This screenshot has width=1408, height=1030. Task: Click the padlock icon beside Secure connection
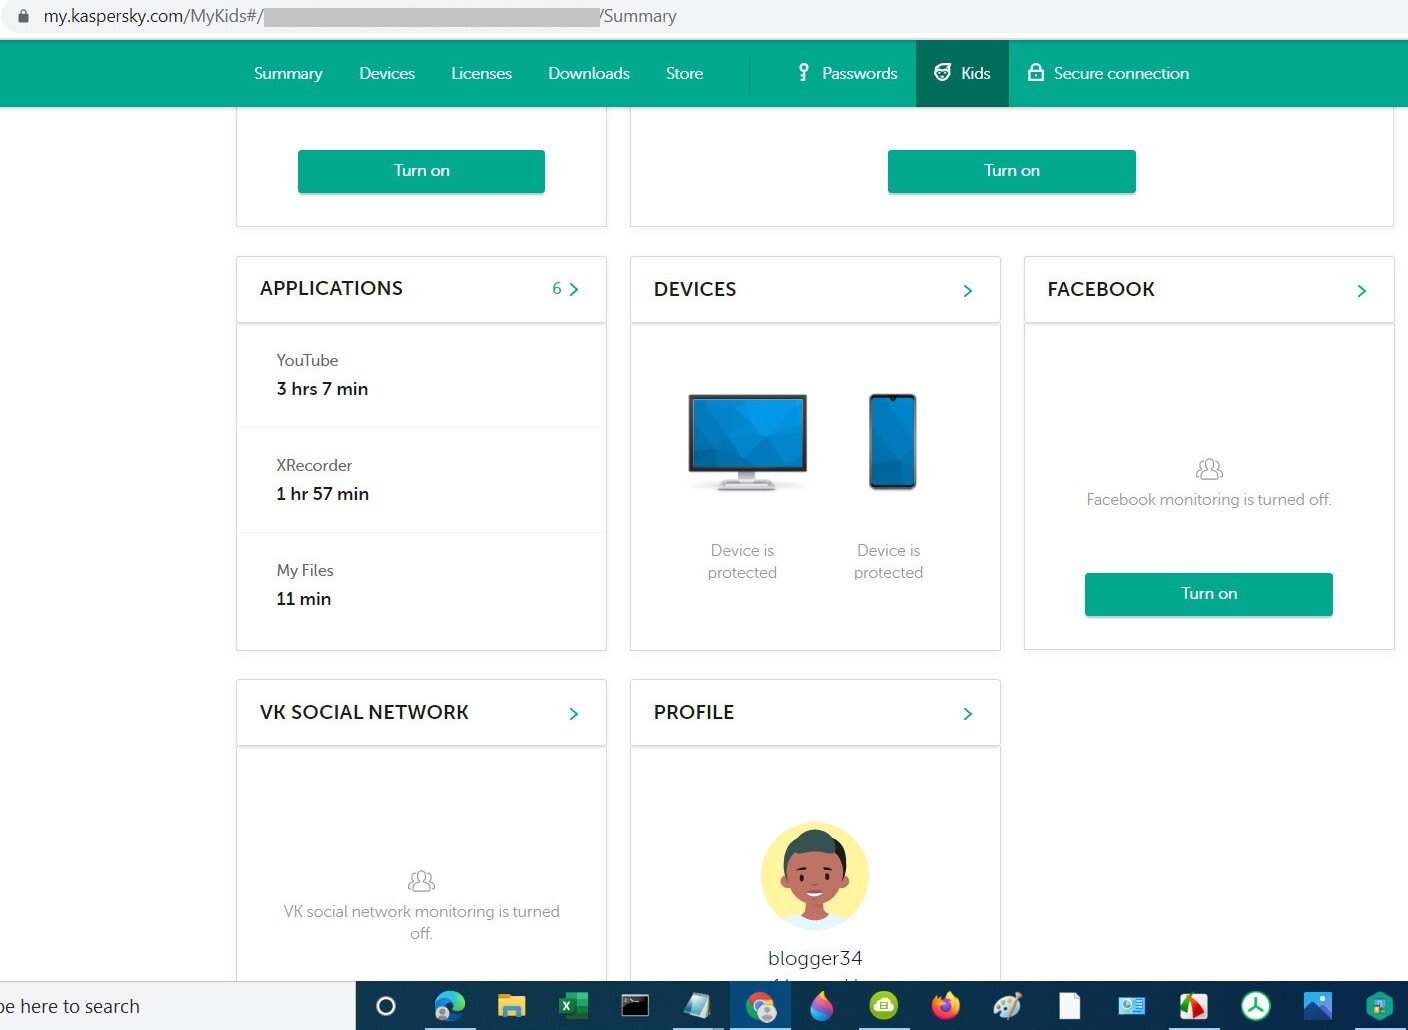pos(1036,72)
